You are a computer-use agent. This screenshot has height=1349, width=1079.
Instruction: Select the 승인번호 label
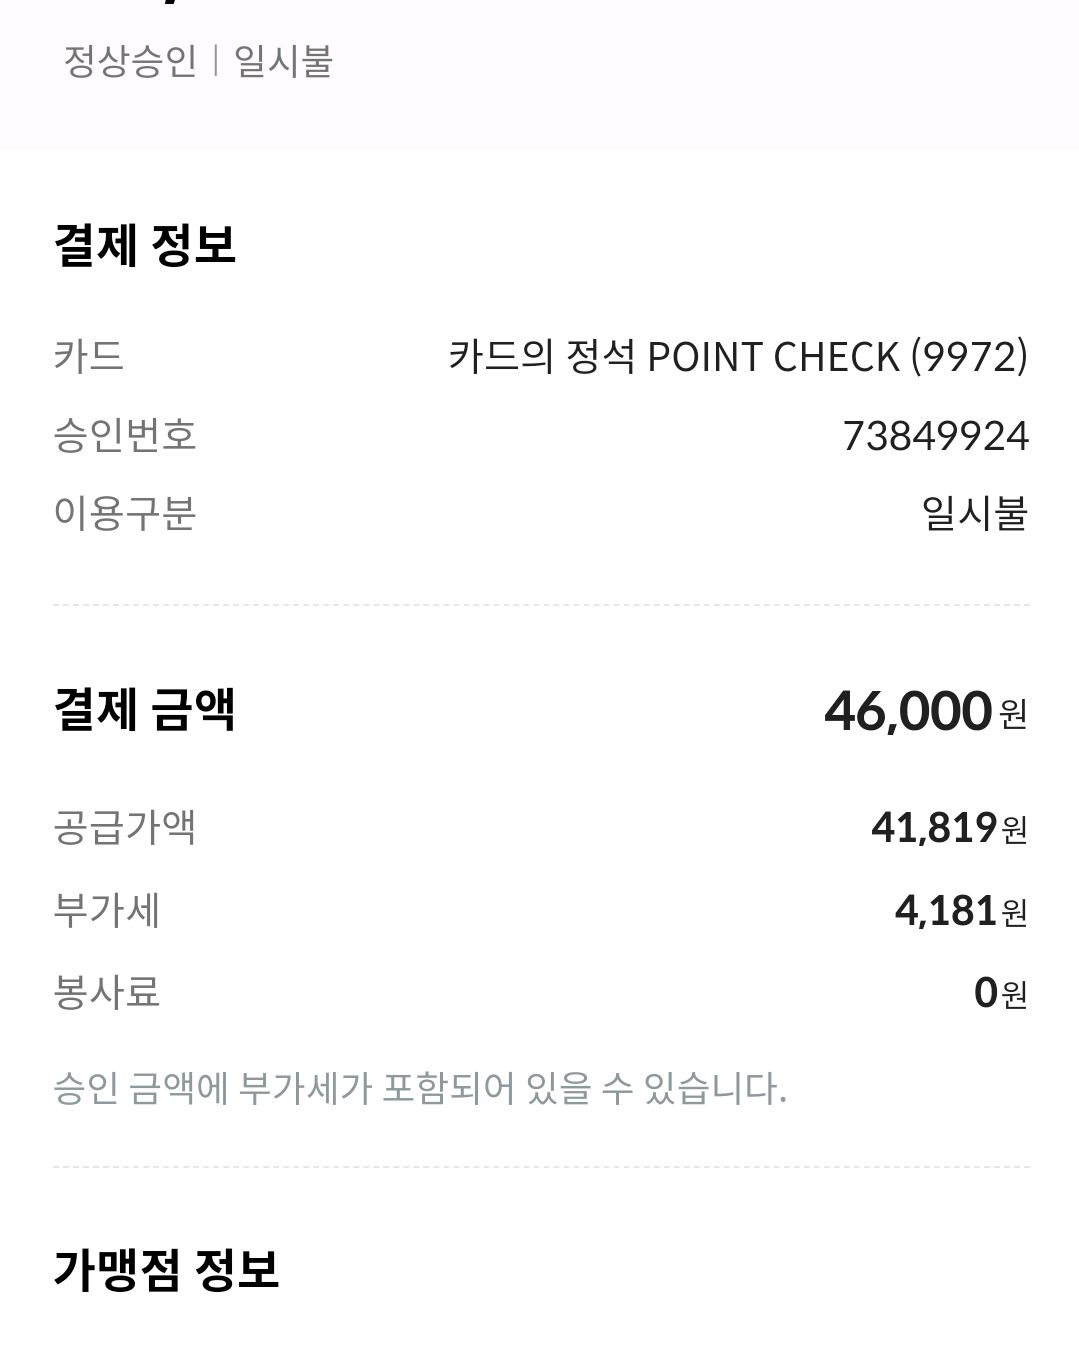125,435
